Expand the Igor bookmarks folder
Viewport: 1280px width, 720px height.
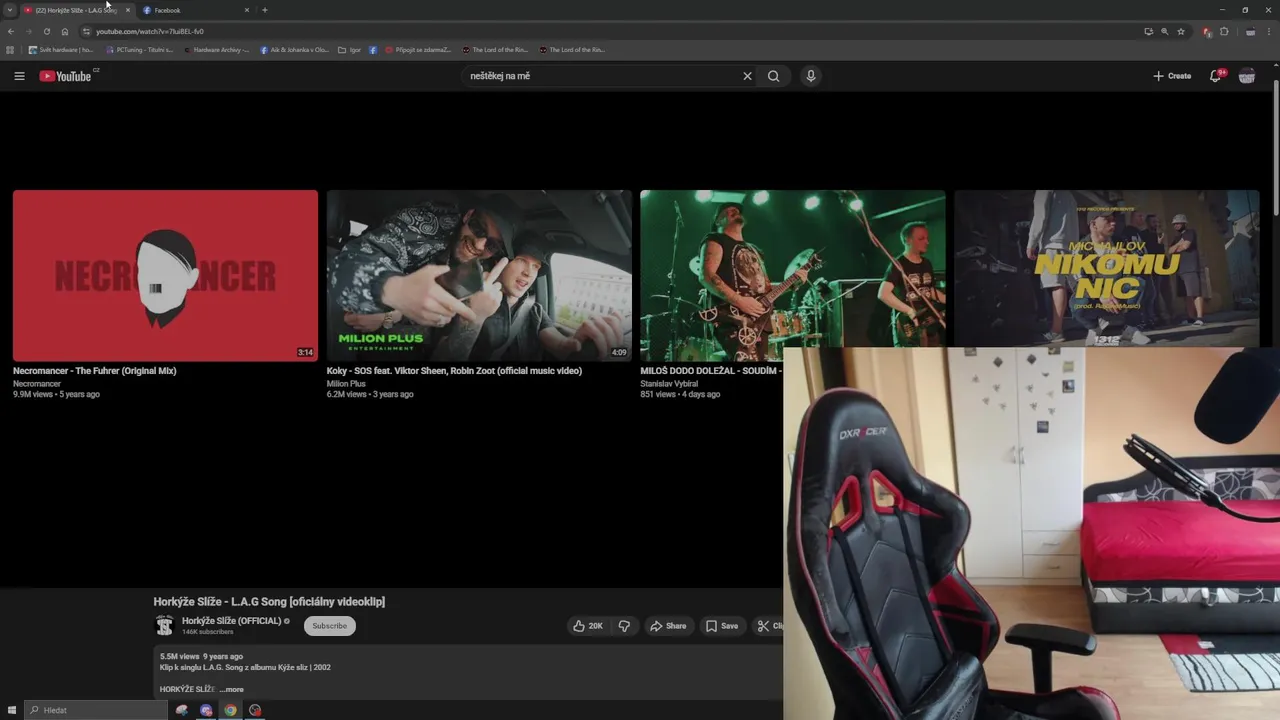coord(350,49)
